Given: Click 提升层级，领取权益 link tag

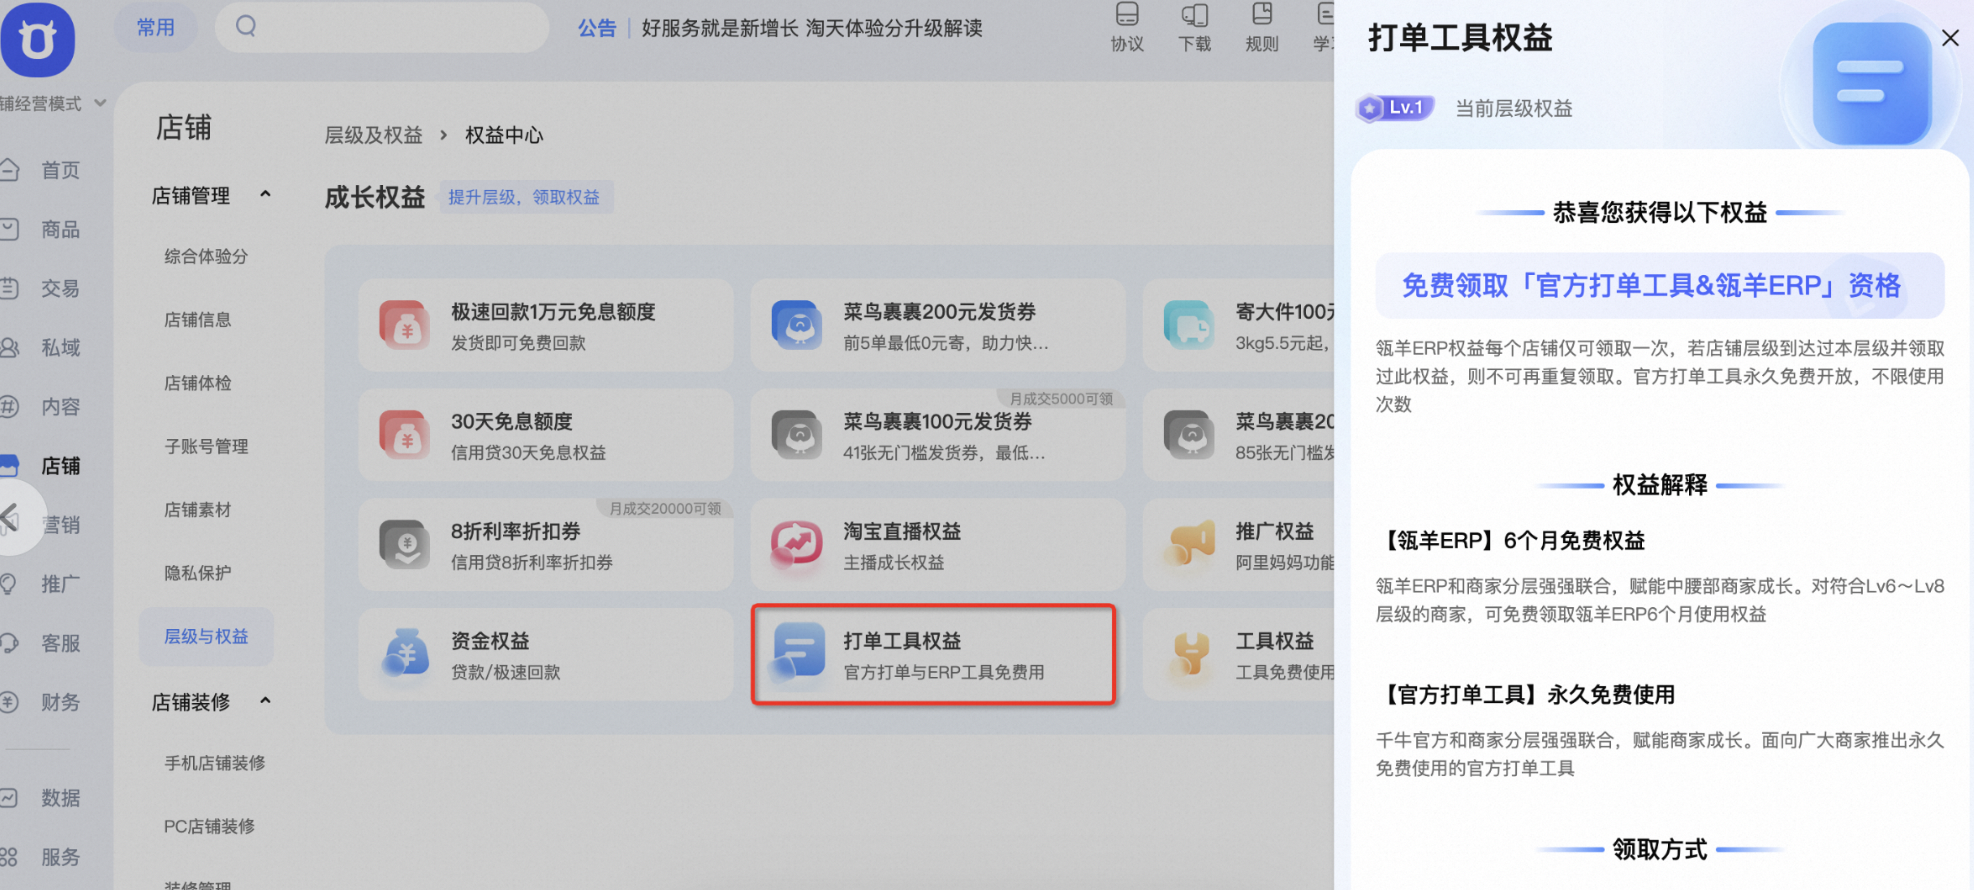Looking at the screenshot, I should (524, 197).
